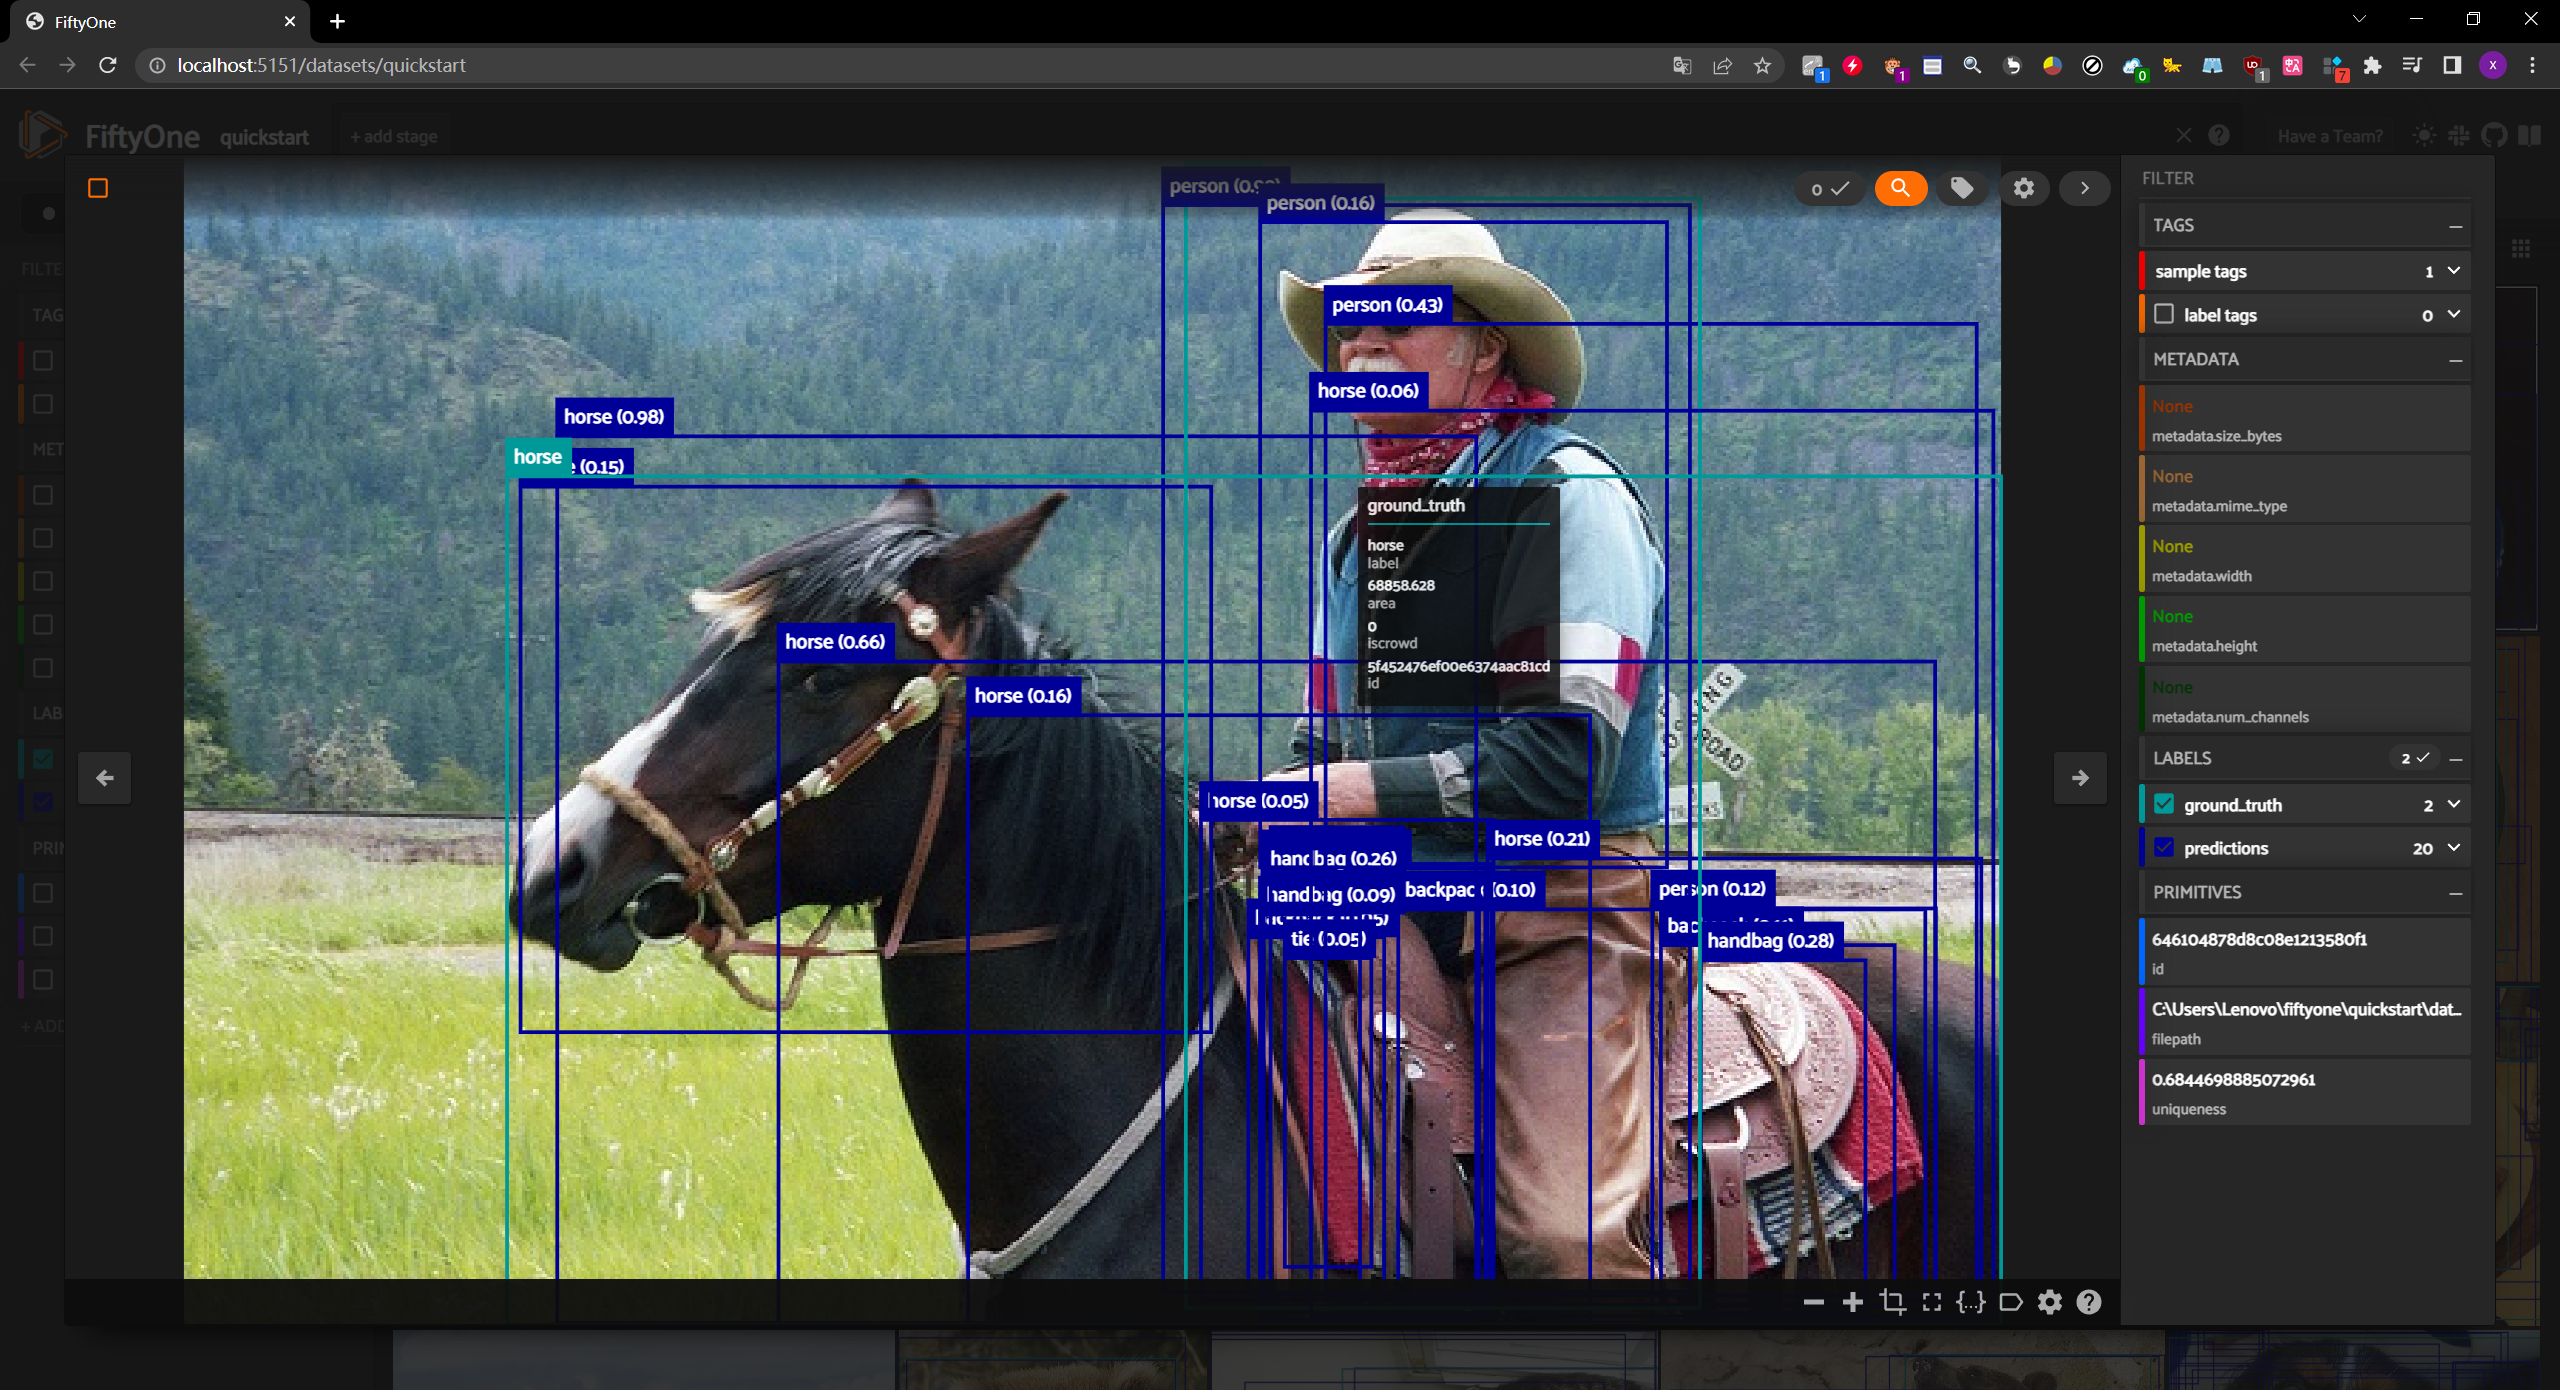Zoom out using the minus icon
The image size is (2560, 1390).
pyautogui.click(x=1813, y=1302)
